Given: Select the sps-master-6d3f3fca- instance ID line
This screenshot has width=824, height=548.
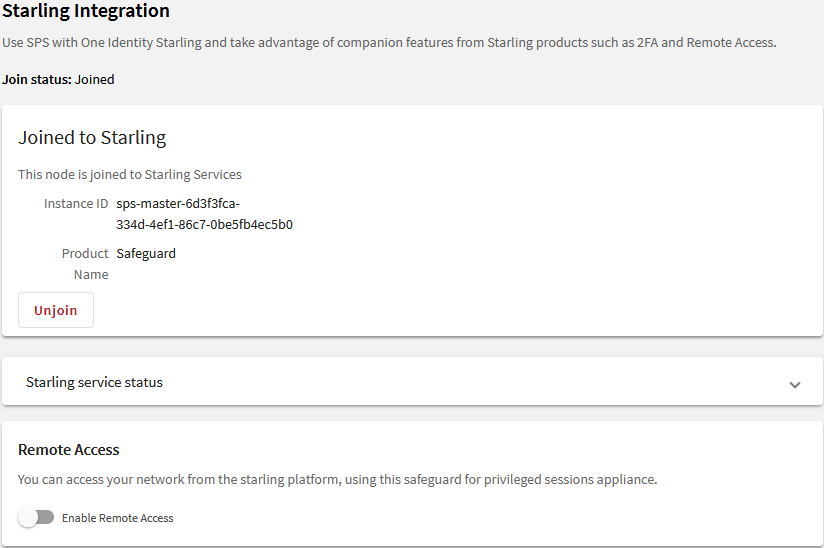Looking at the screenshot, I should [178, 203].
